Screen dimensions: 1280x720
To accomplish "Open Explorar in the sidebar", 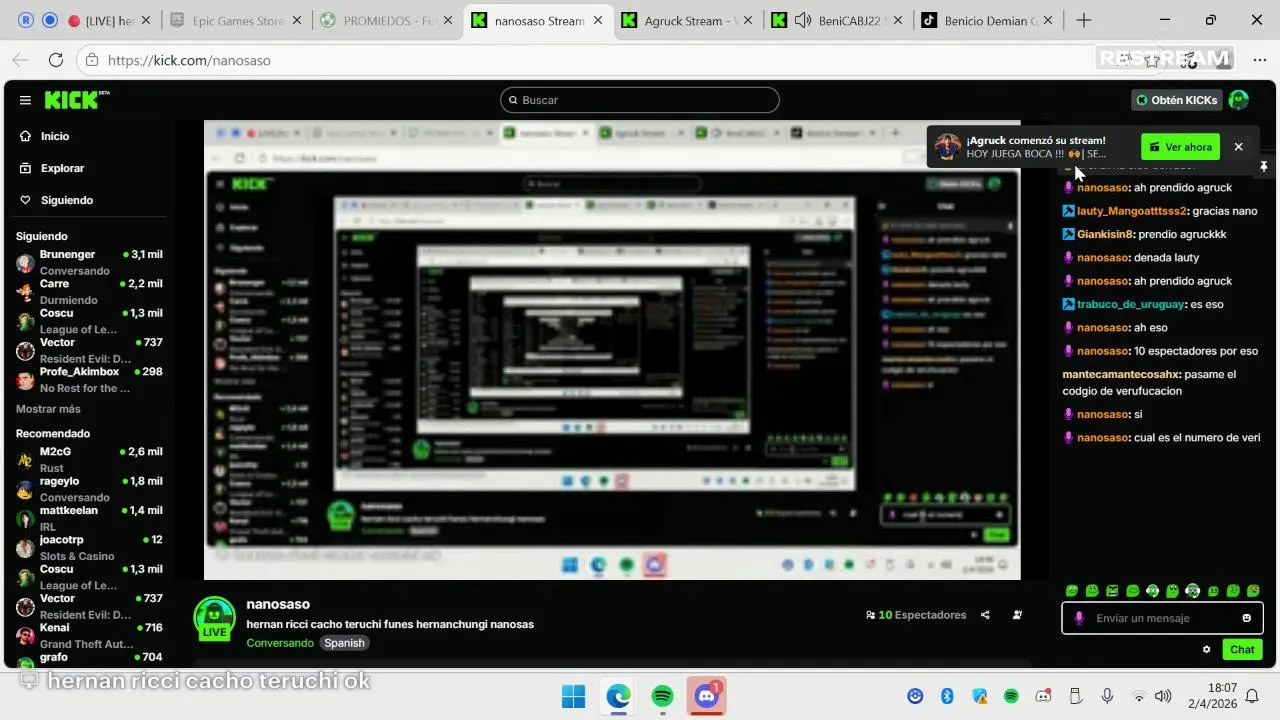I will pos(62,168).
